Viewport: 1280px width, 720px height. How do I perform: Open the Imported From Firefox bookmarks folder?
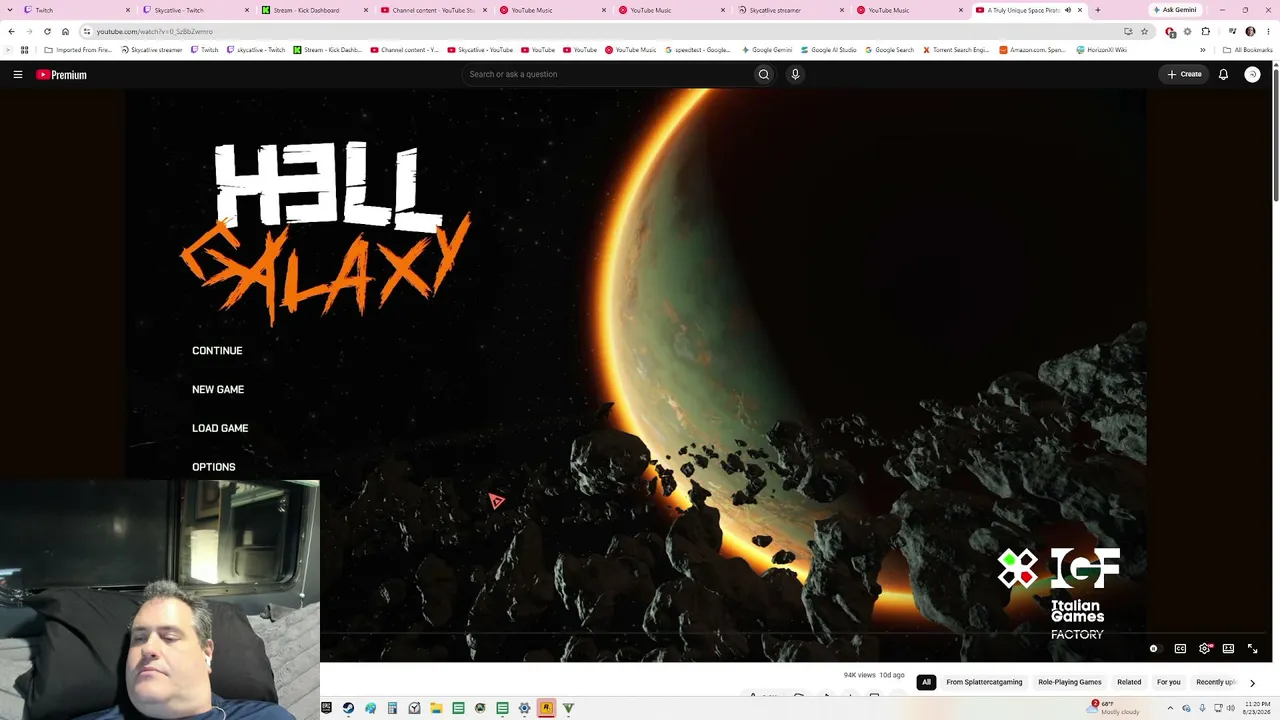pos(78,50)
